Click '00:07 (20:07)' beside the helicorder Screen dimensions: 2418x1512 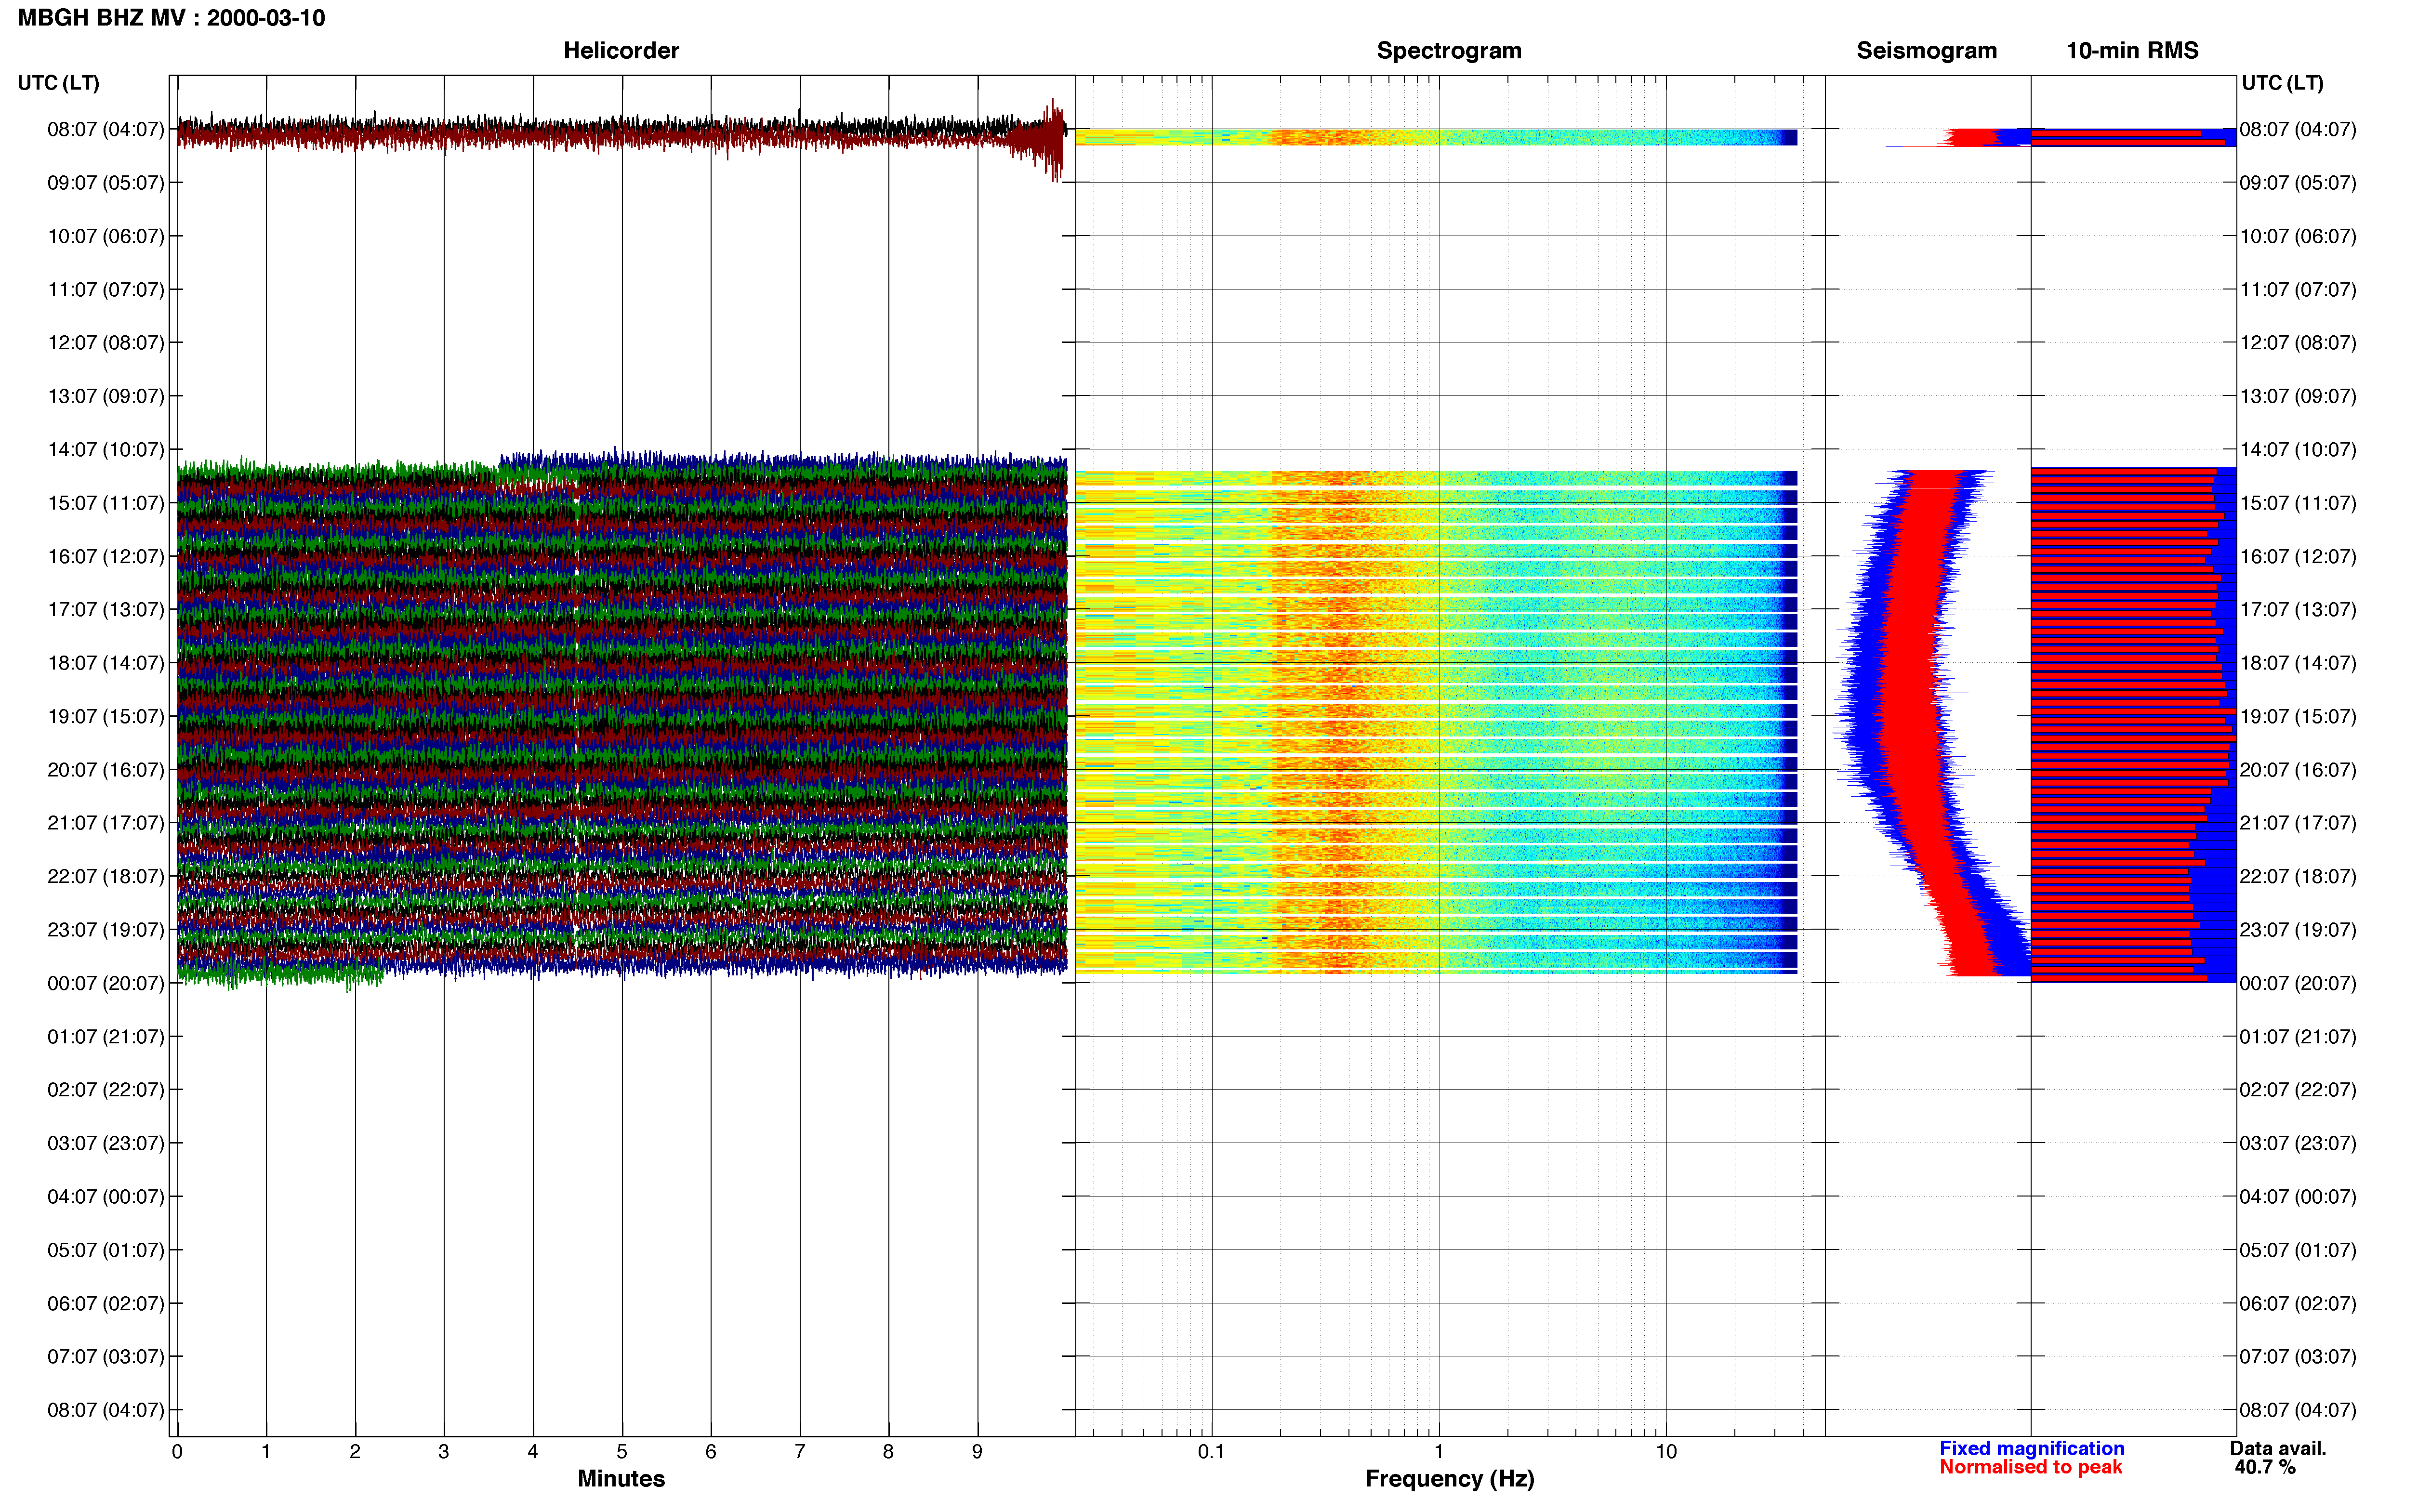click(105, 983)
